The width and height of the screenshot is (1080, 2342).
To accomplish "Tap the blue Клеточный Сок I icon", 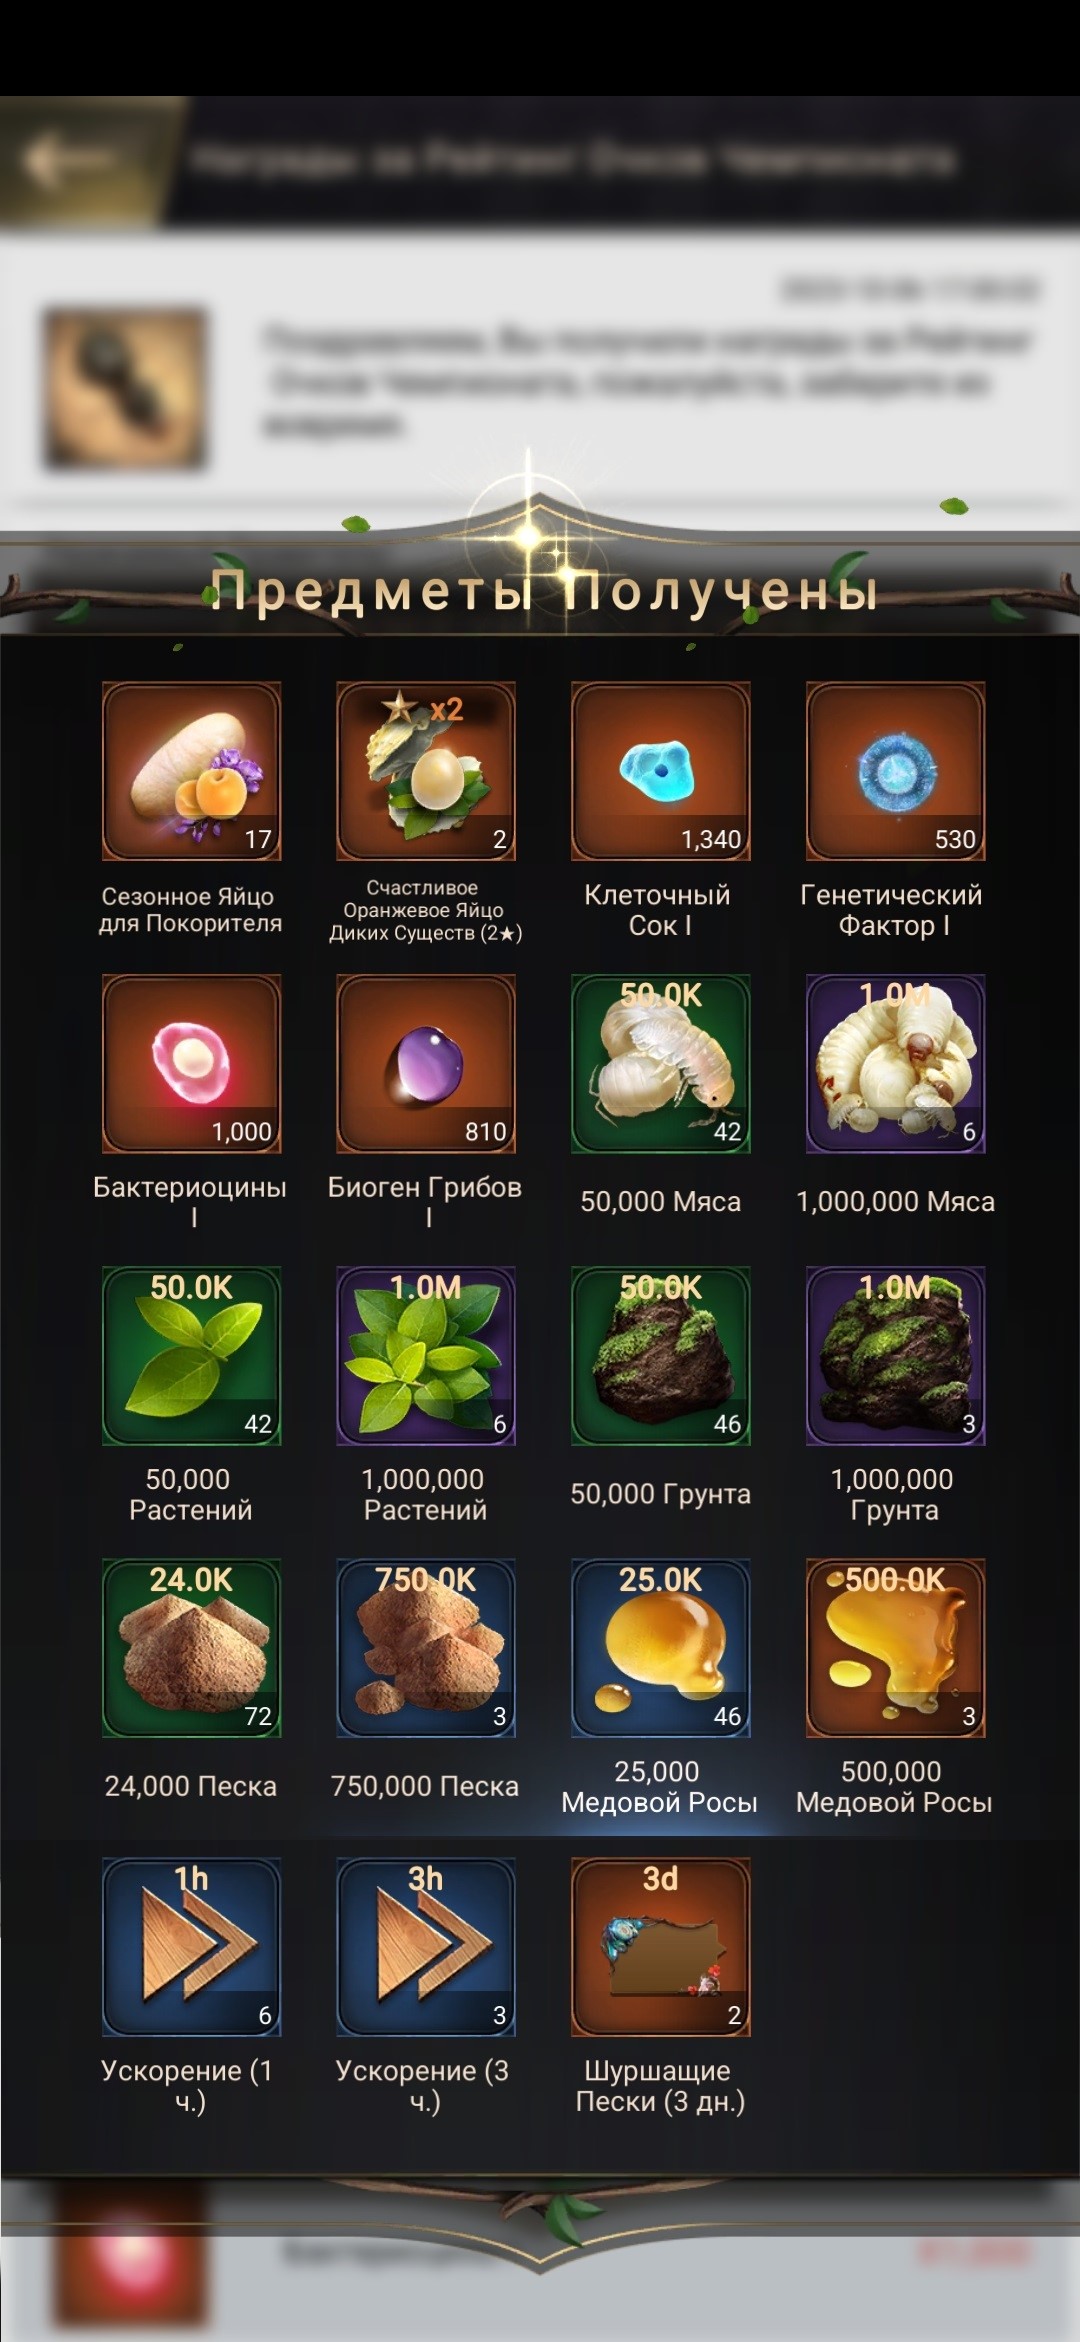I will [661, 771].
